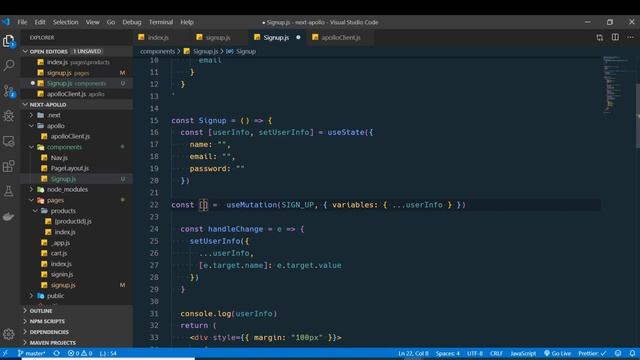
Task: Open PageLayout.js in the file tree
Action: point(69,169)
